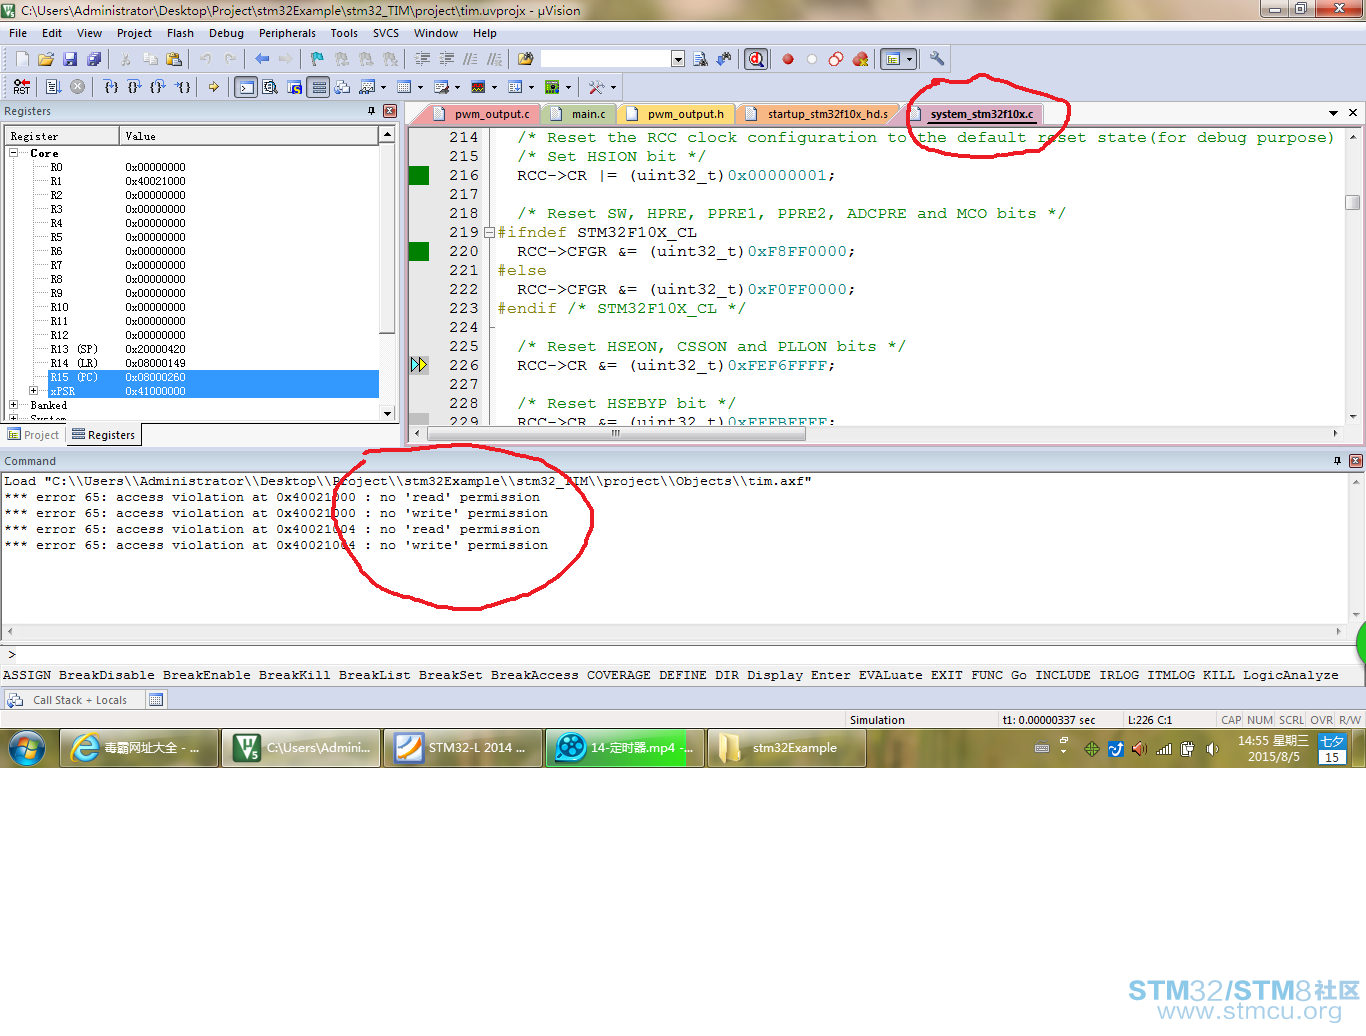The width and height of the screenshot is (1366, 1036).
Task: Open the Peripherals menu
Action: point(287,33)
